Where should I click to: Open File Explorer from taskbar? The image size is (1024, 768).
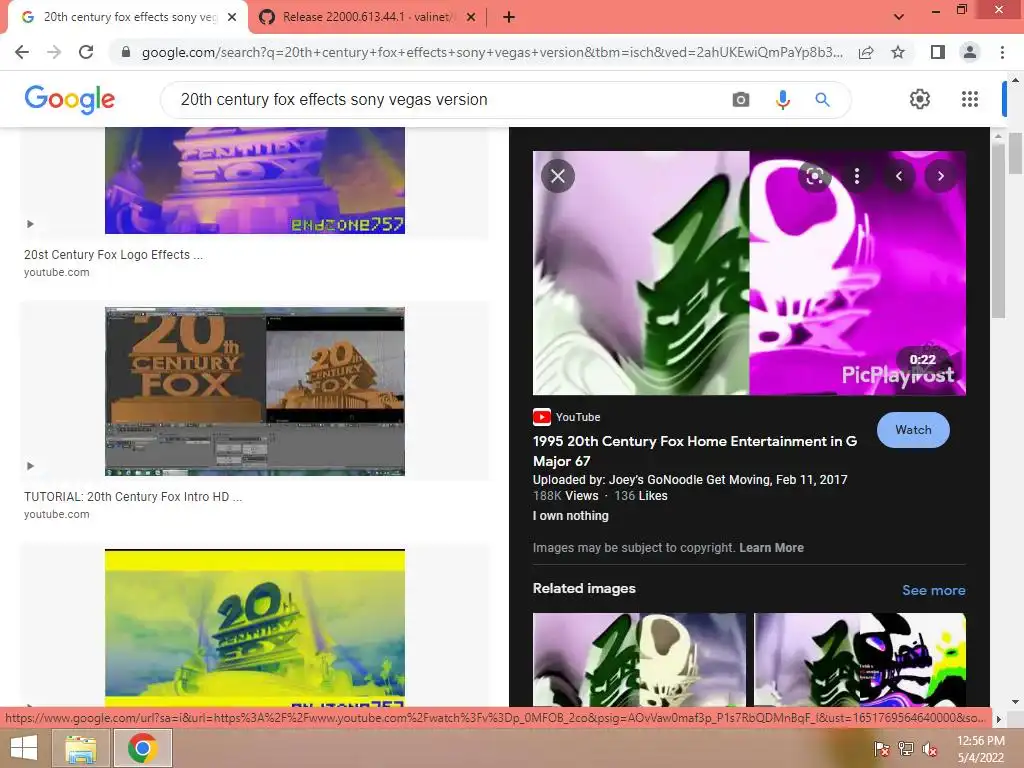81,748
